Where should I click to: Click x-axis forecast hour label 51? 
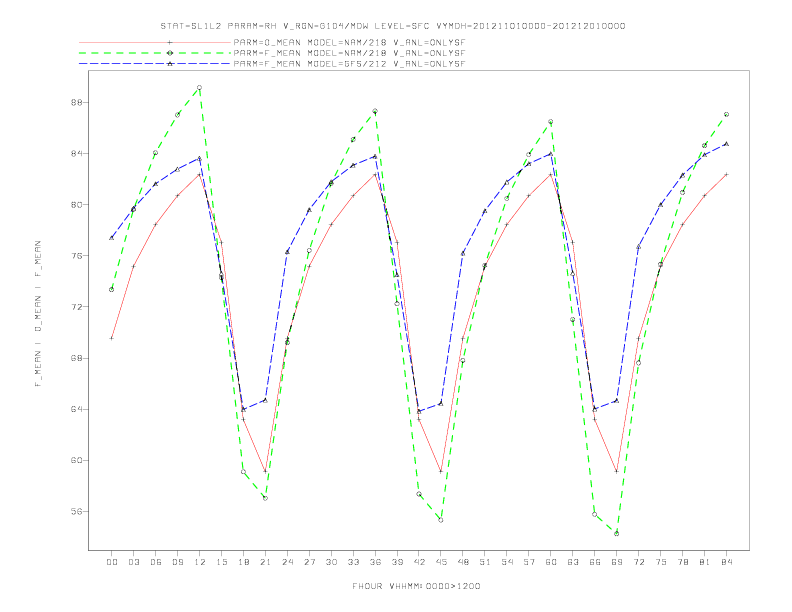pyautogui.click(x=485, y=562)
